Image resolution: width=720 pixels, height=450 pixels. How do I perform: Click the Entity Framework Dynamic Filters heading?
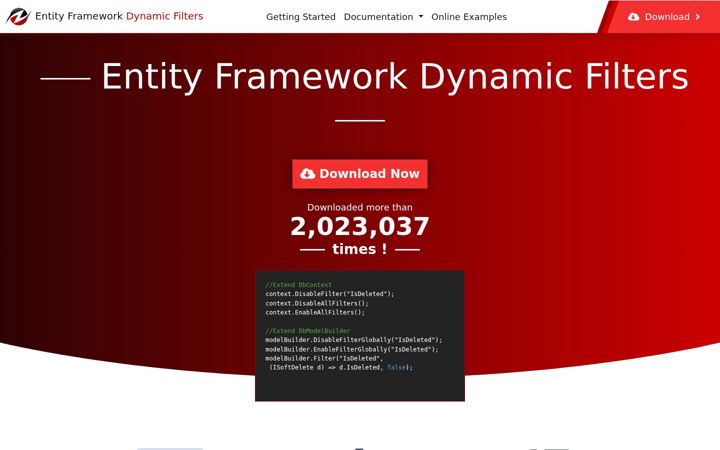[x=395, y=76]
